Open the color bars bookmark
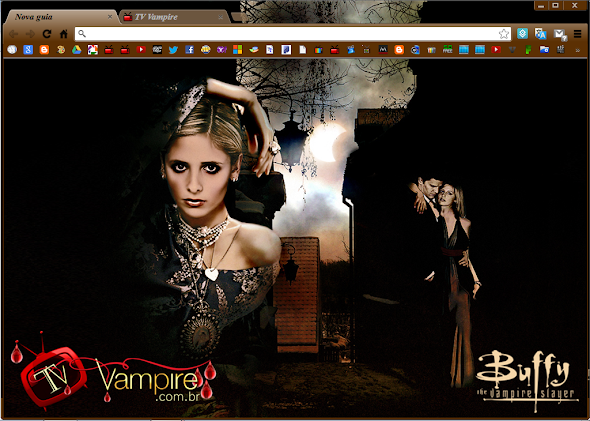Screen dimensions: 590x421 [x=431, y=50]
